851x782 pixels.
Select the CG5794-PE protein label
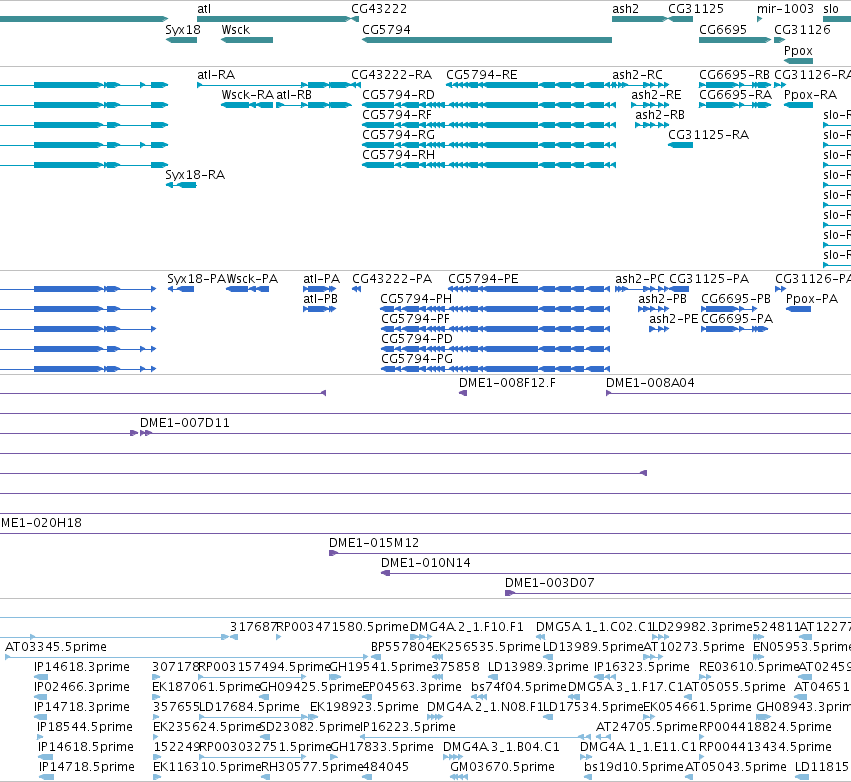point(483,279)
